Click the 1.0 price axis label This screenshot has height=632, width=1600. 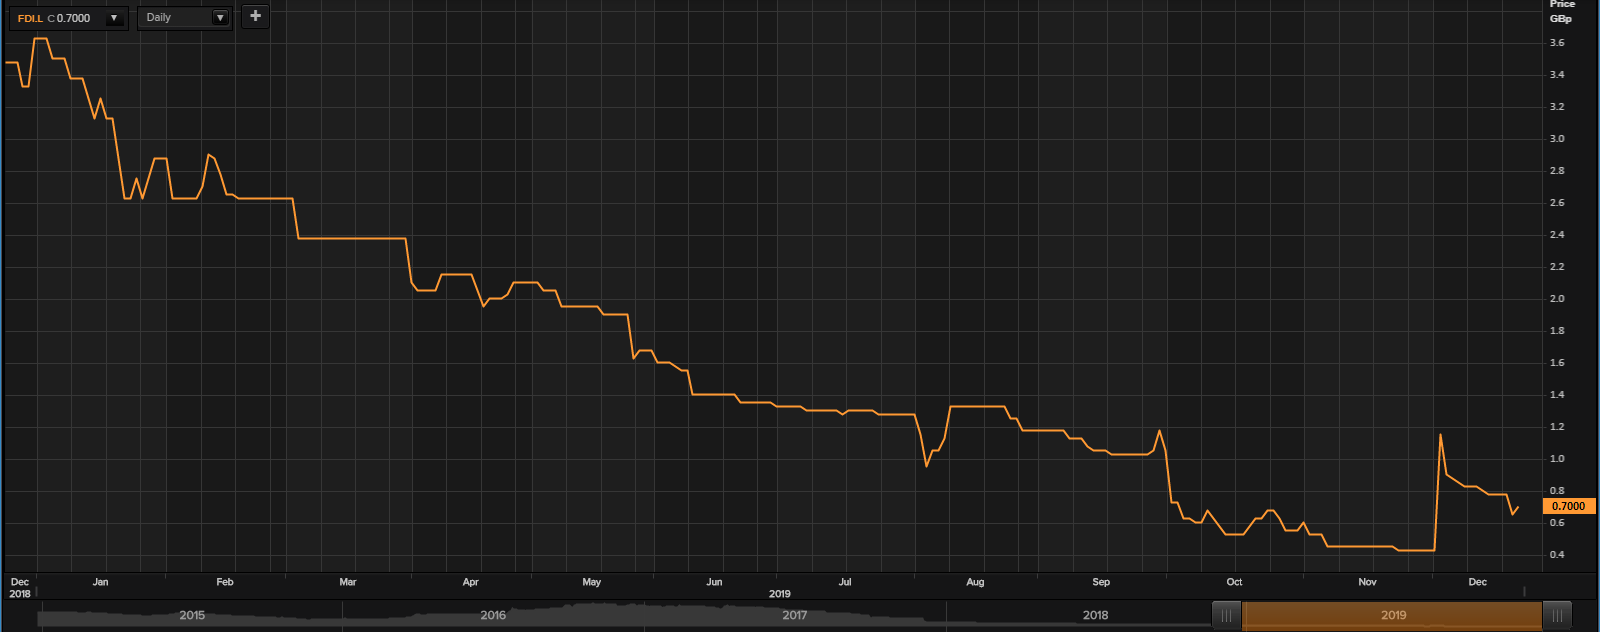pos(1557,459)
